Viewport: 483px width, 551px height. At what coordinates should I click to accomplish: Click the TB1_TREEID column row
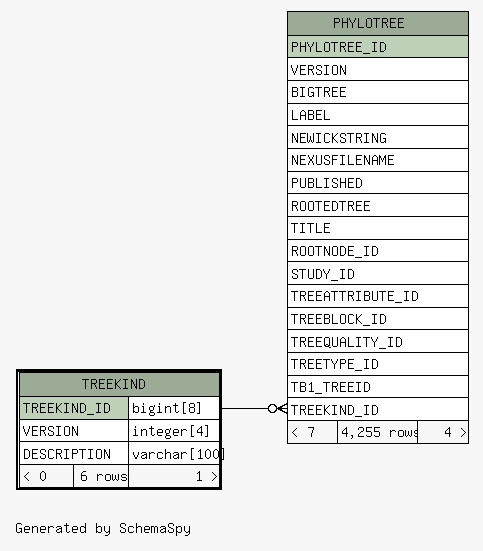pyautogui.click(x=378, y=387)
